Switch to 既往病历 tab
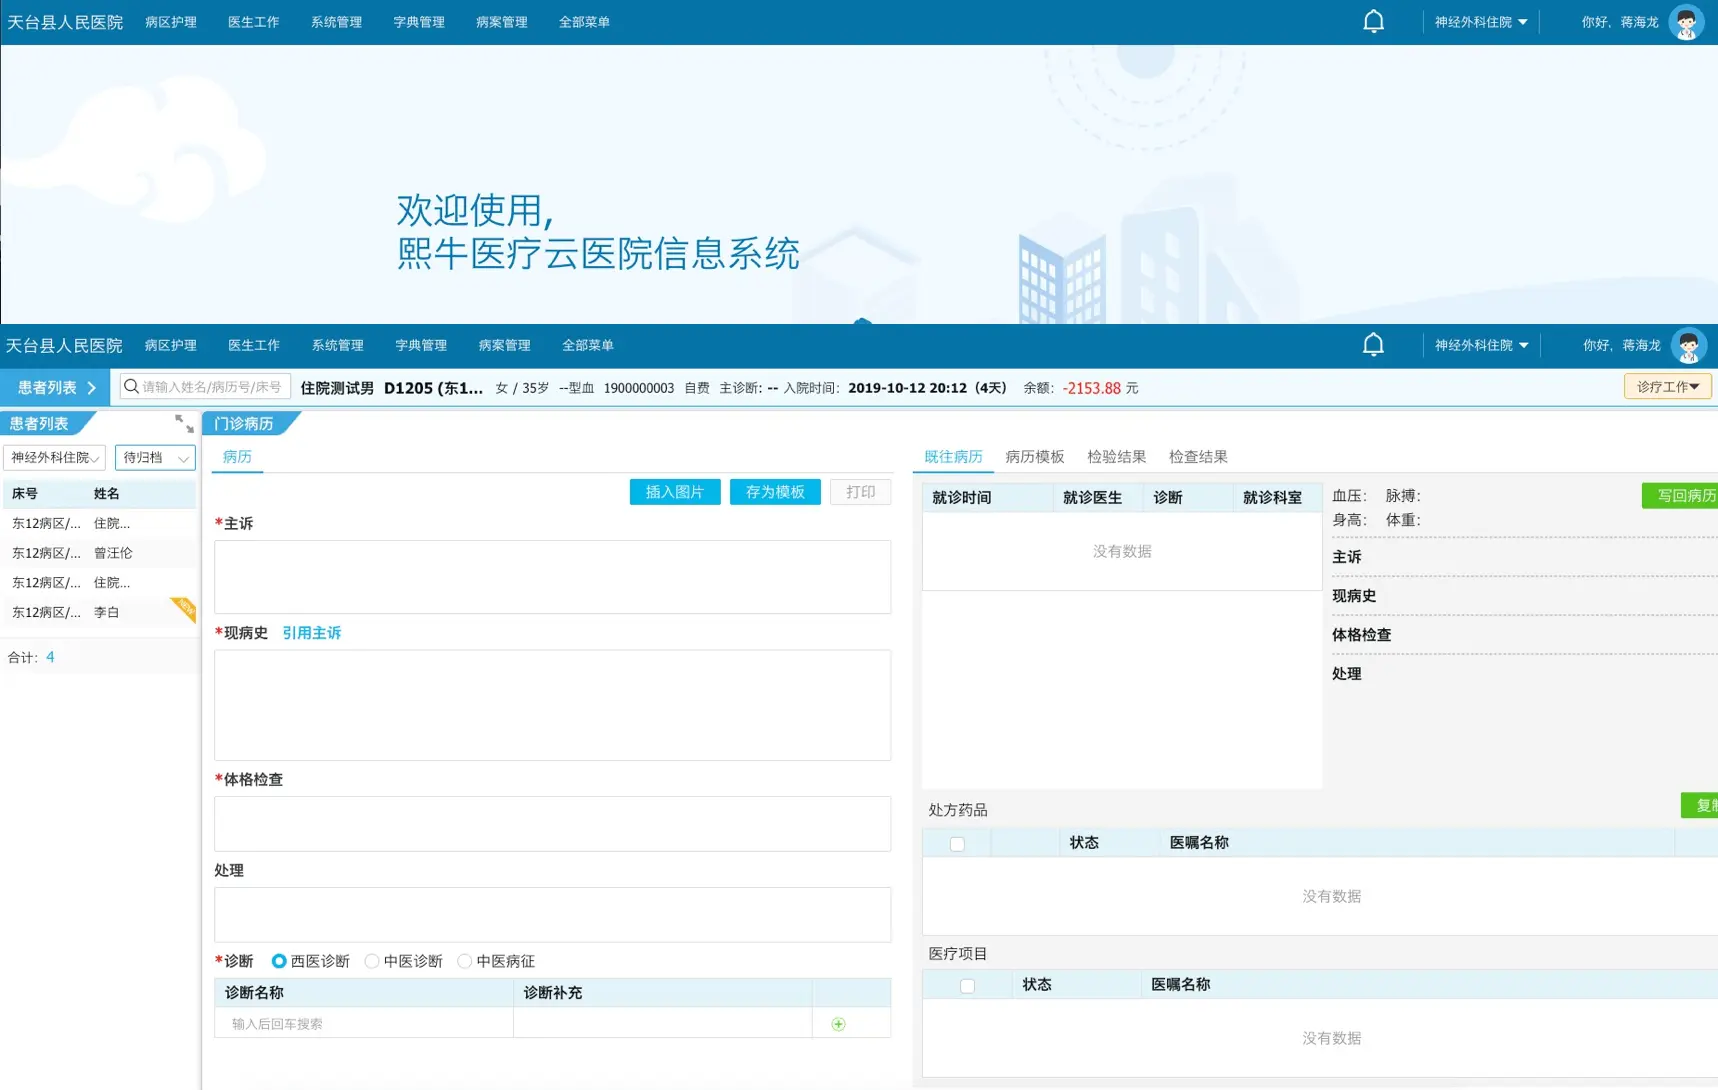 (x=953, y=457)
